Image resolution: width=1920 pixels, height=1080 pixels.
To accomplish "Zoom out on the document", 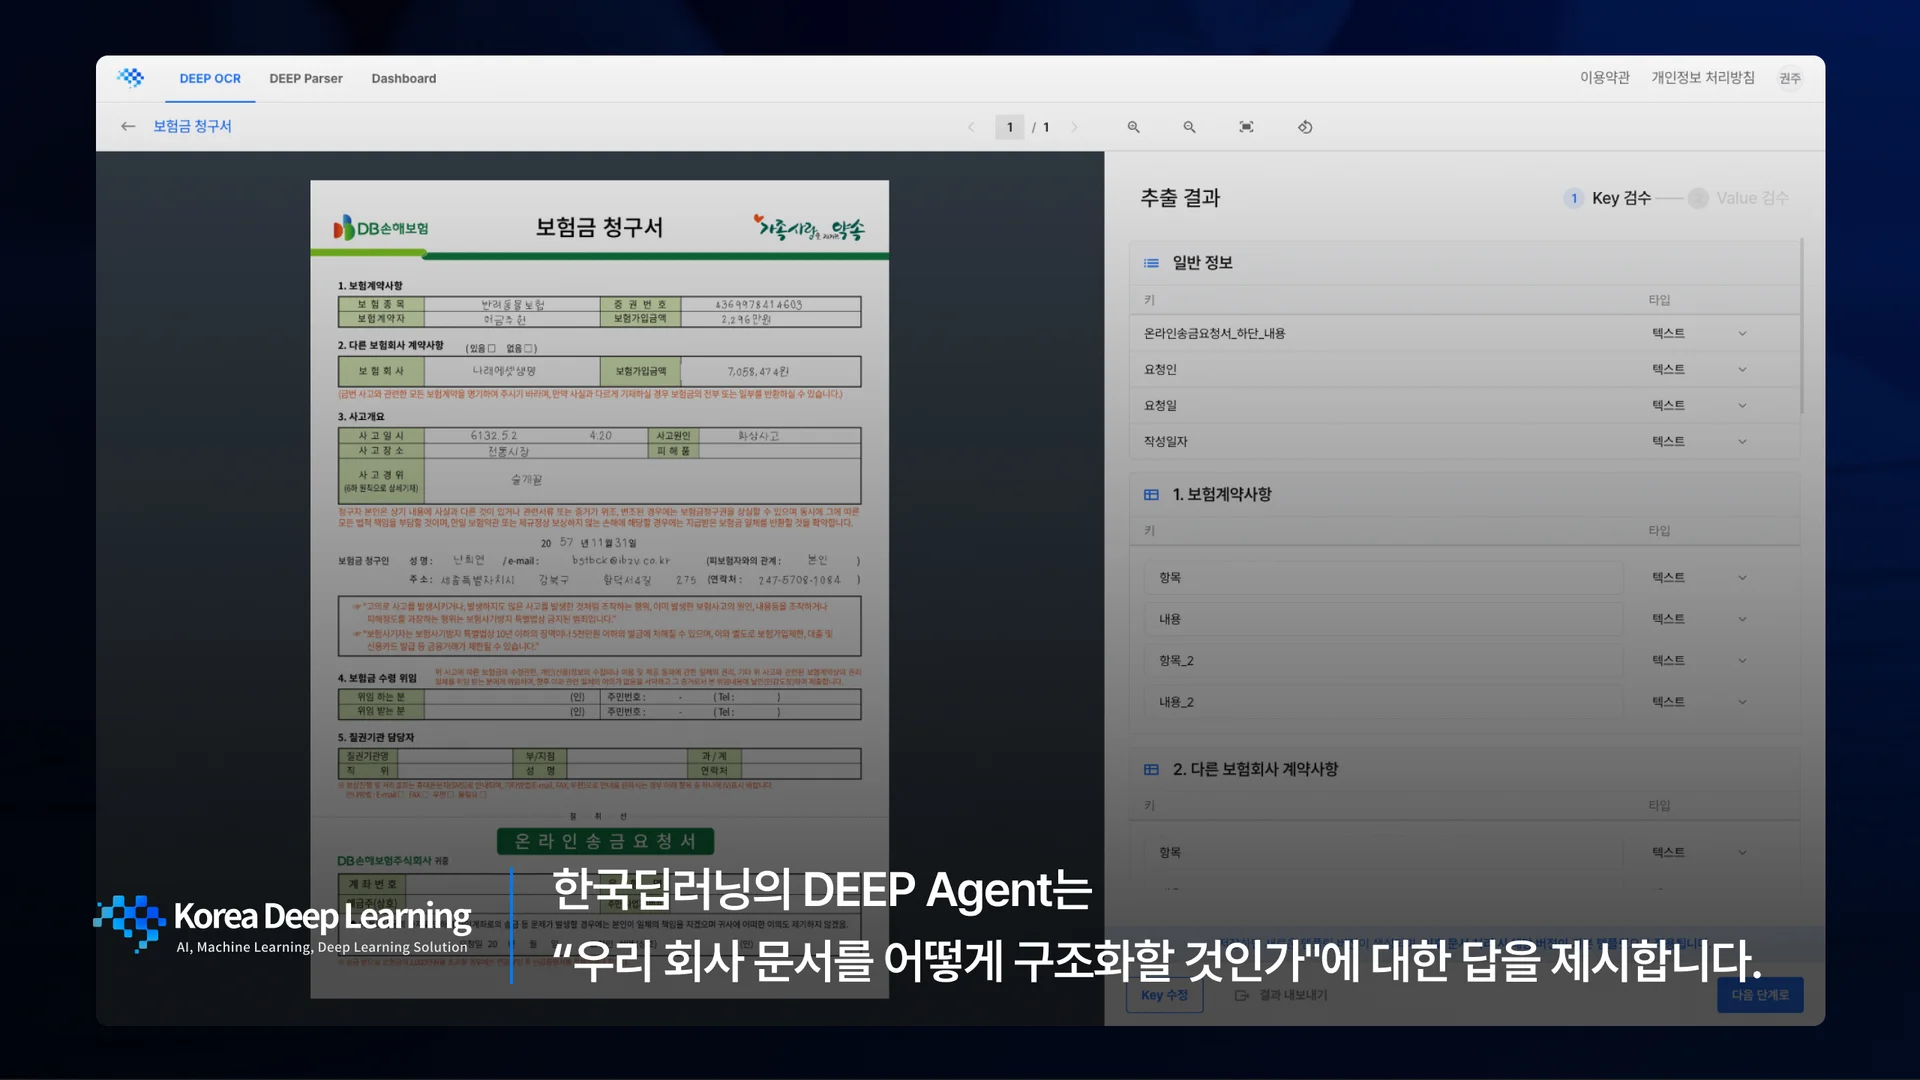I will point(1190,127).
